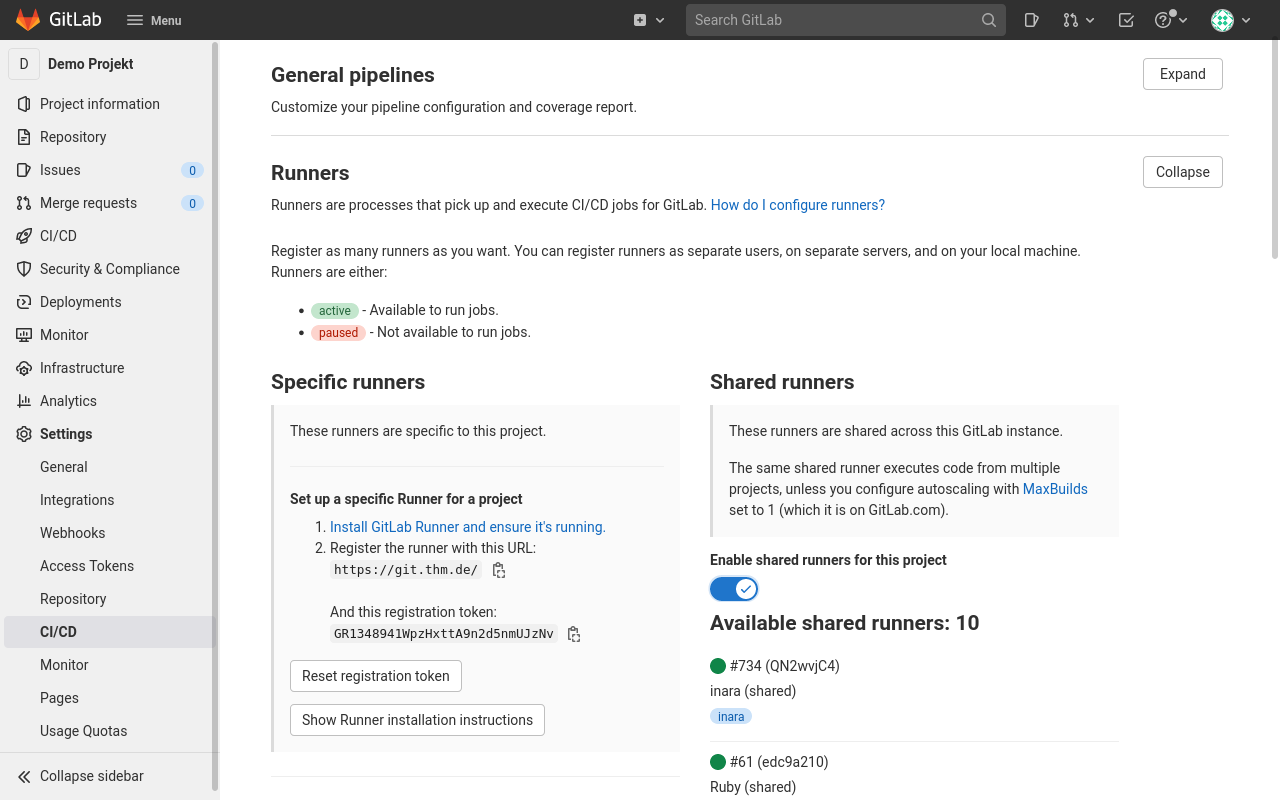Image resolution: width=1280 pixels, height=800 pixels.
Task: Click Collapse sidebar label
Action: [x=92, y=776]
